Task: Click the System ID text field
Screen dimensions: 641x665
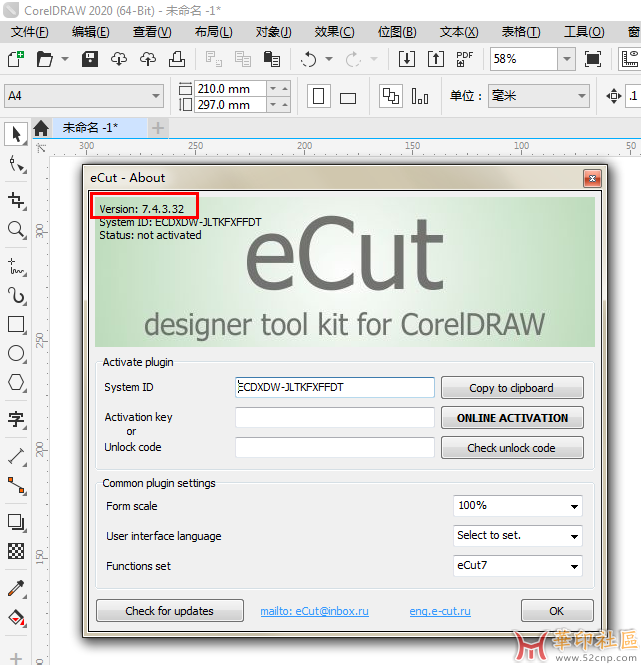Action: coord(335,387)
